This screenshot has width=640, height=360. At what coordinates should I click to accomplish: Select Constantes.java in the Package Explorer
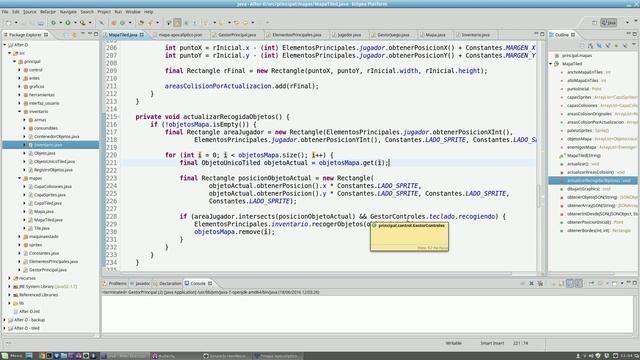pos(44,253)
